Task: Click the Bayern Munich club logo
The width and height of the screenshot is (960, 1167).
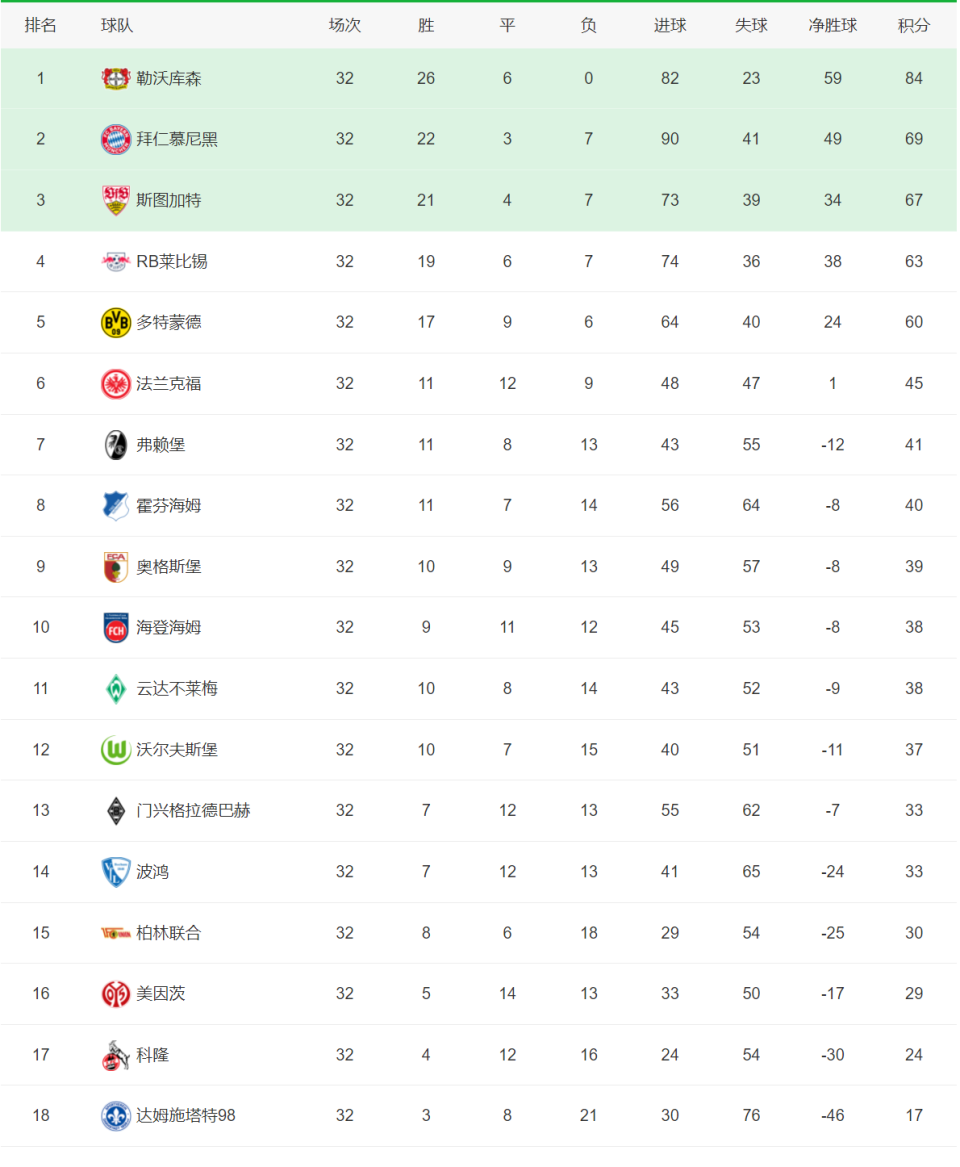Action: point(116,139)
